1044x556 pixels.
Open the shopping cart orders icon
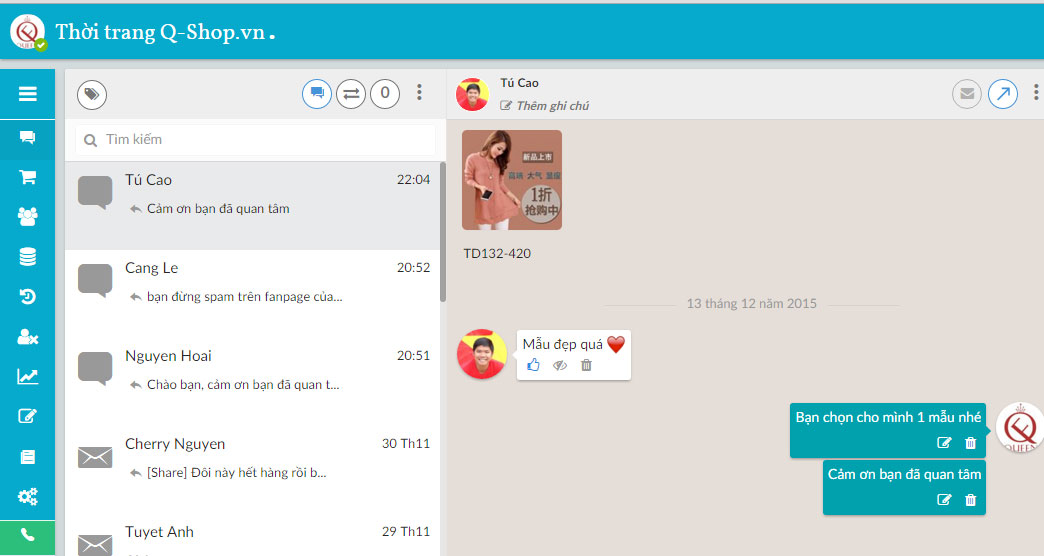point(27,177)
